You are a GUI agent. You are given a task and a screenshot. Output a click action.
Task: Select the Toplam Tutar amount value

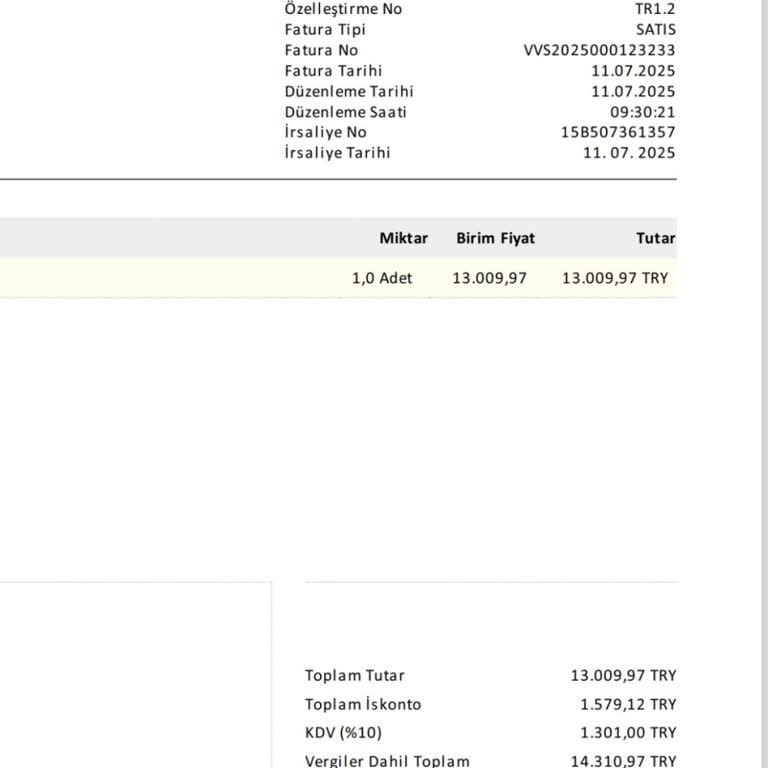623,676
